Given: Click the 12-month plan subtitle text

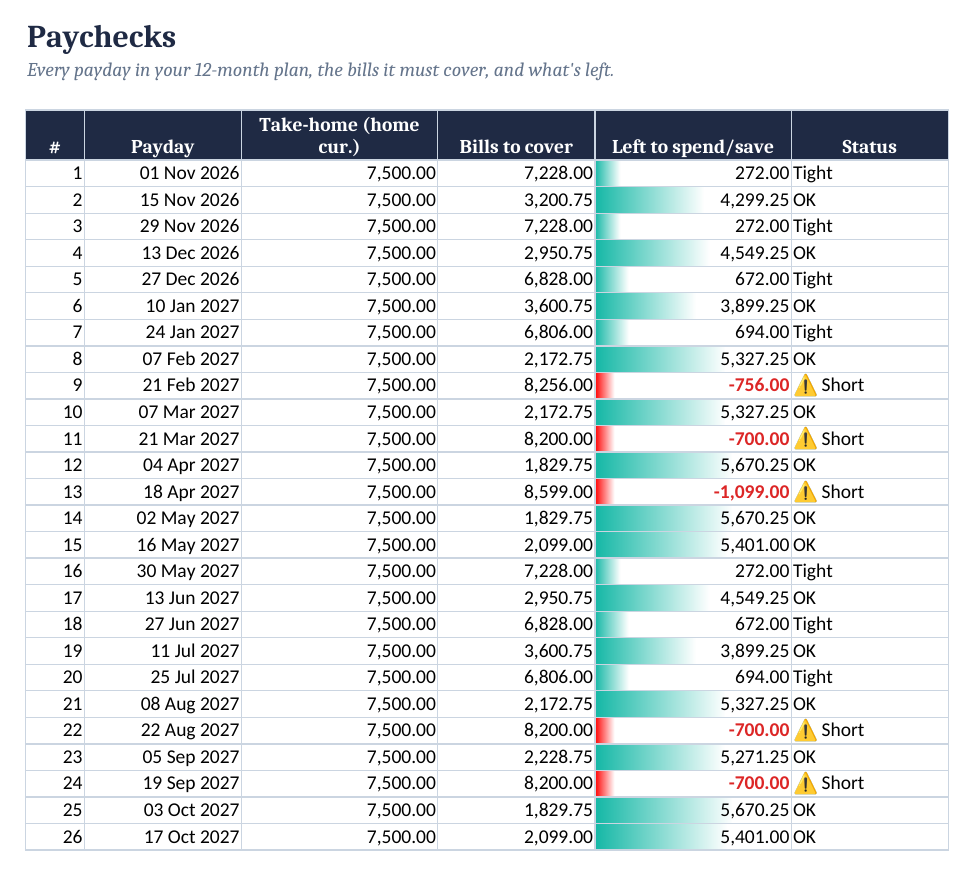Looking at the screenshot, I should (320, 70).
